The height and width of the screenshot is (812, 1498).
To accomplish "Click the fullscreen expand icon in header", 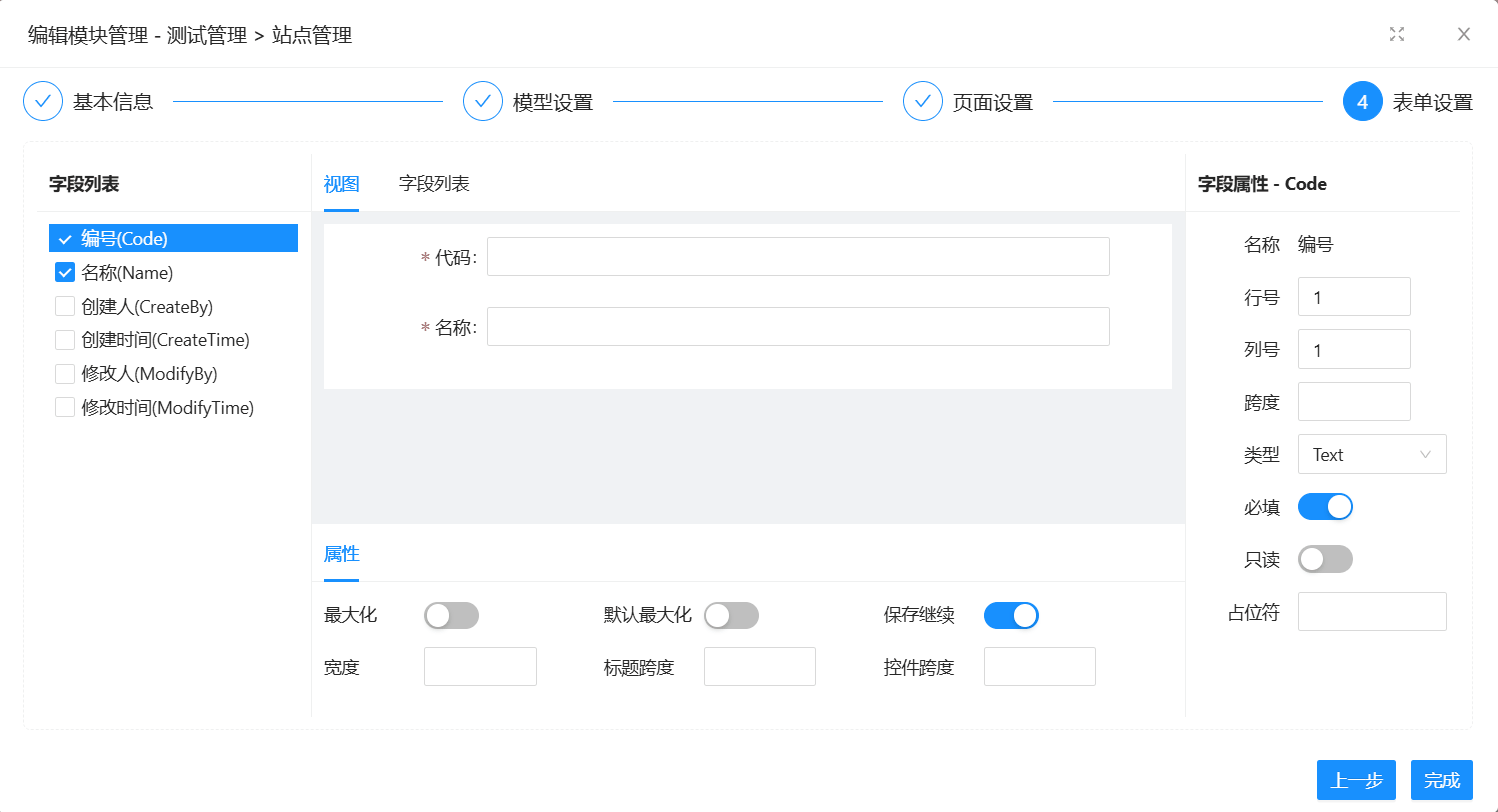I will click(x=1397, y=35).
